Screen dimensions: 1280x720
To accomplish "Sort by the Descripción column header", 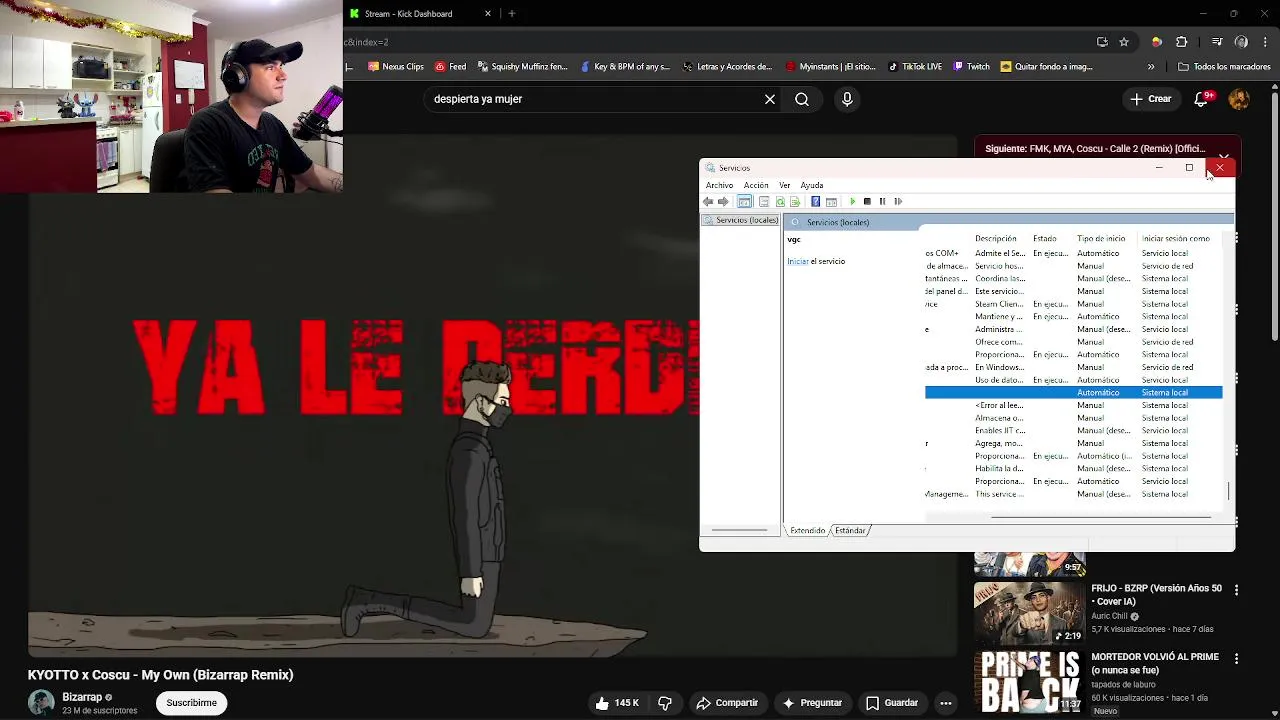I will pos(996,239).
